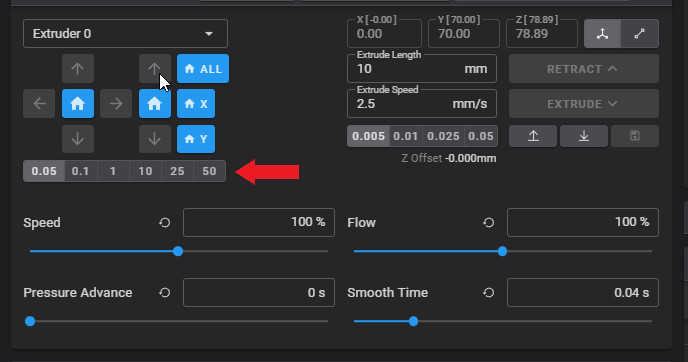Home all axes with ALL button
This screenshot has width=688, height=362.
coord(203,68)
